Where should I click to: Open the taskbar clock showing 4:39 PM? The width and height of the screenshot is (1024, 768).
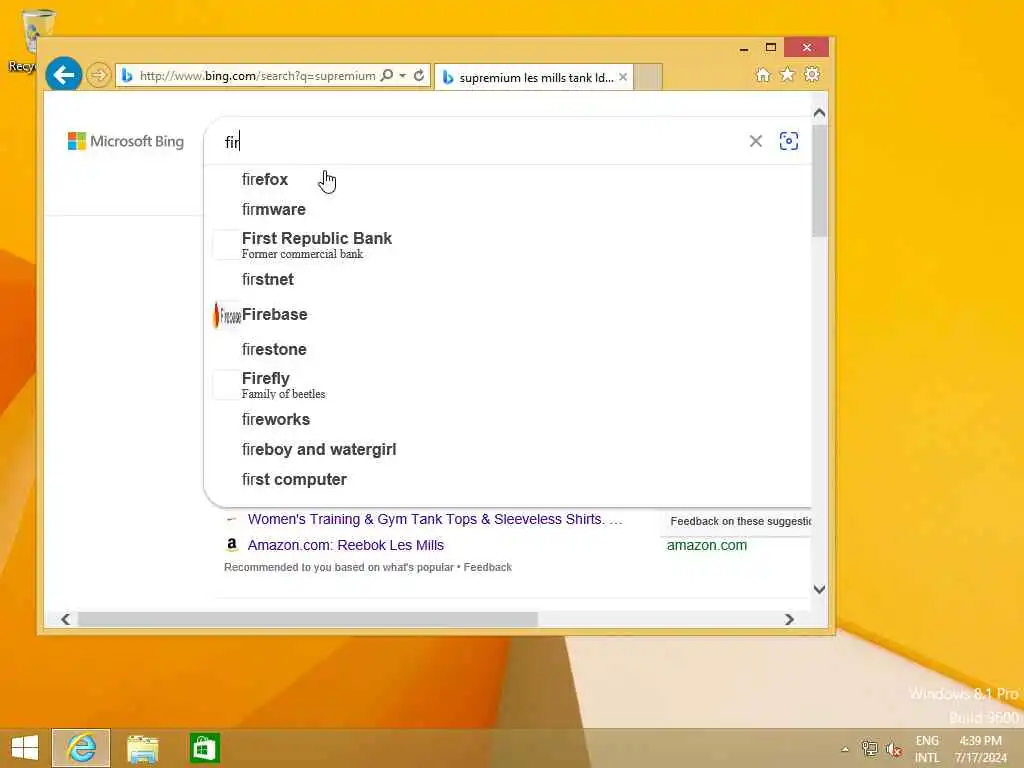click(981, 749)
